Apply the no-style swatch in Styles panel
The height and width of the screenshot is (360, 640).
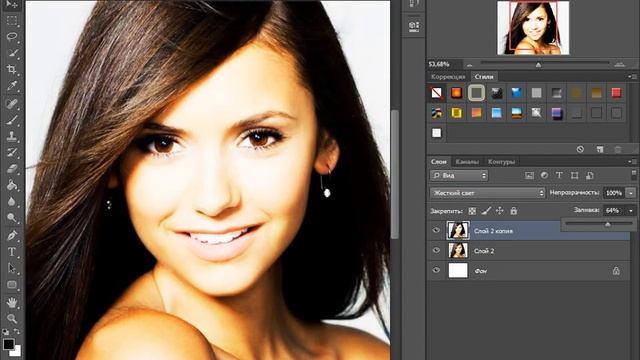pyautogui.click(x=436, y=93)
